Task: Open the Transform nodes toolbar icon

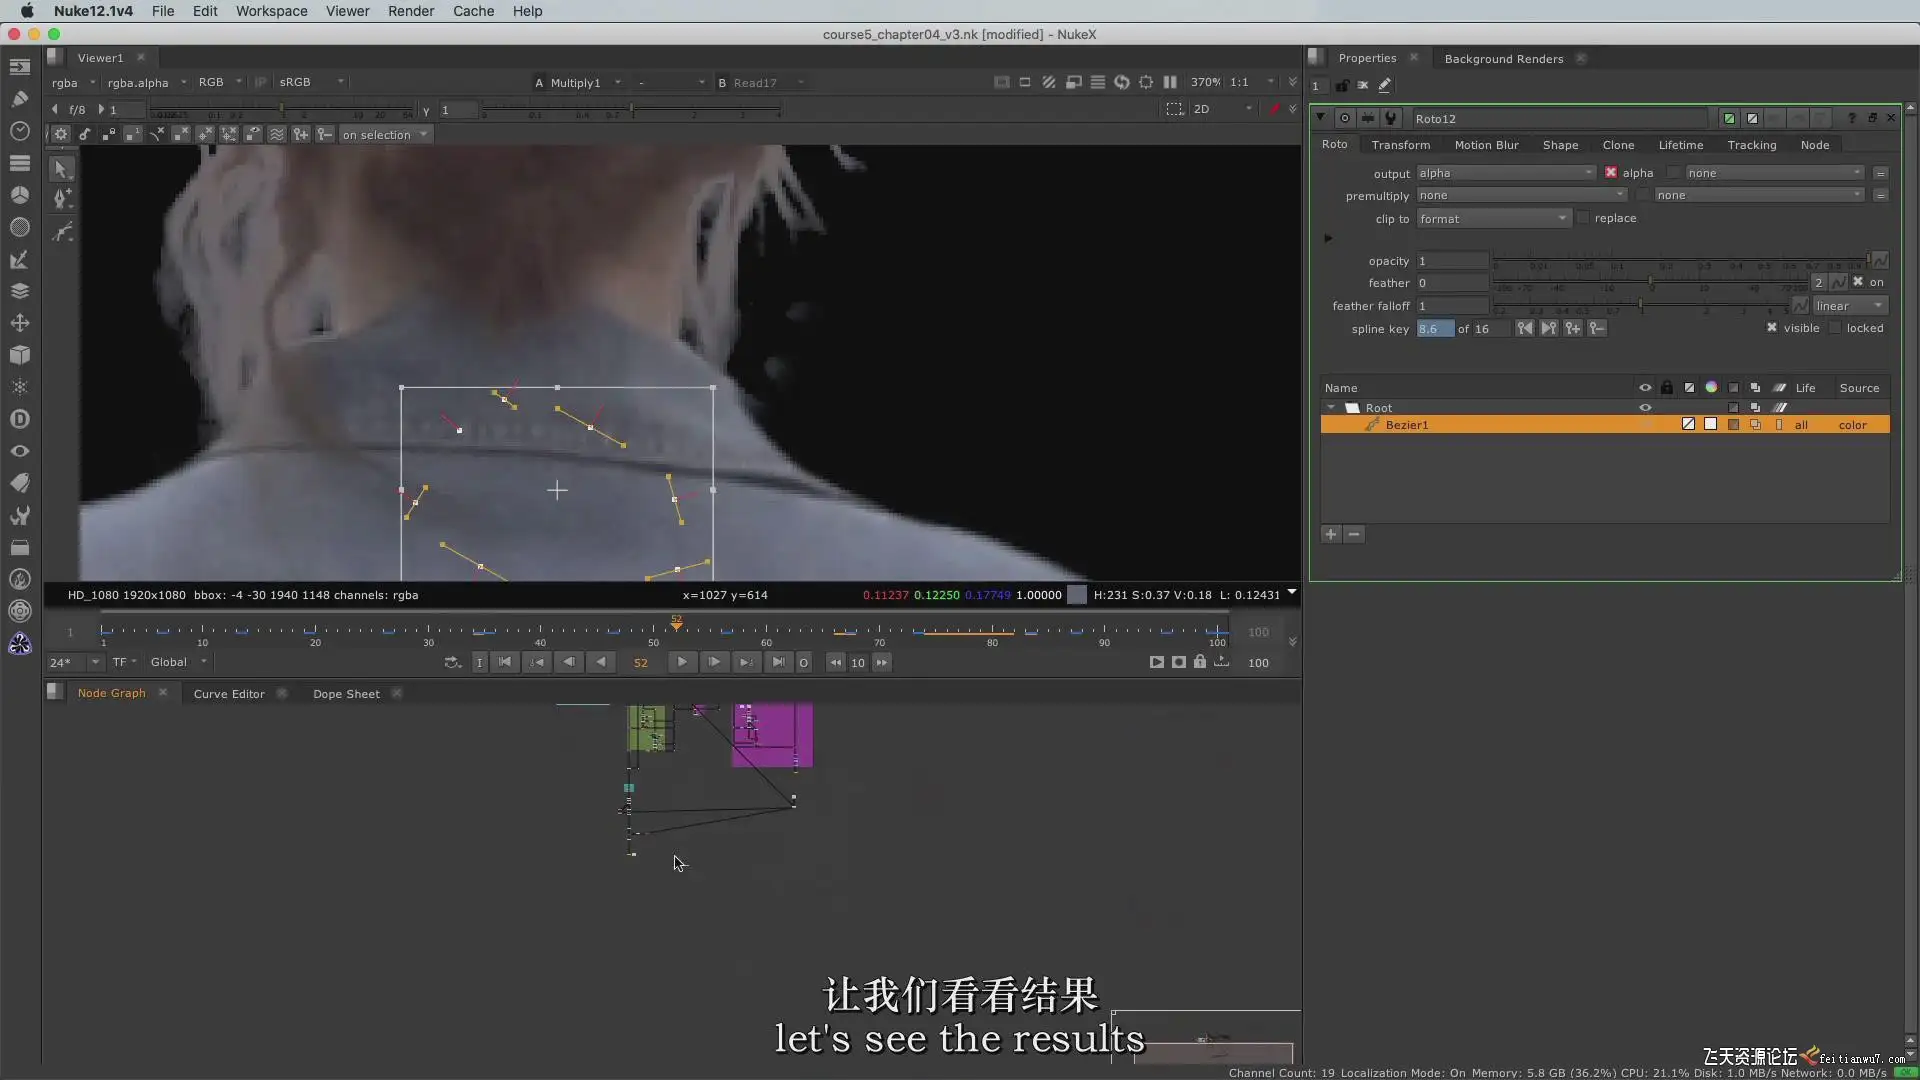Action: (19, 323)
